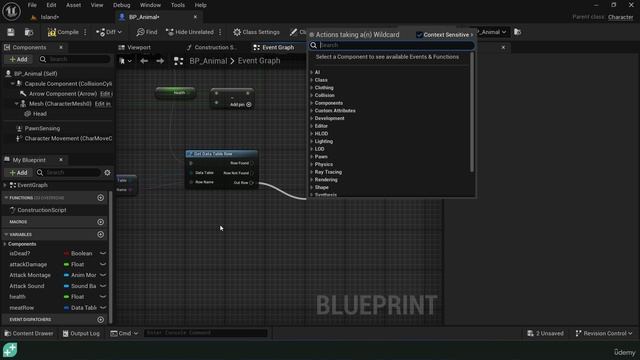Open Hide Unrelated options menu
The width and height of the screenshot is (640, 360).
coord(220,32)
